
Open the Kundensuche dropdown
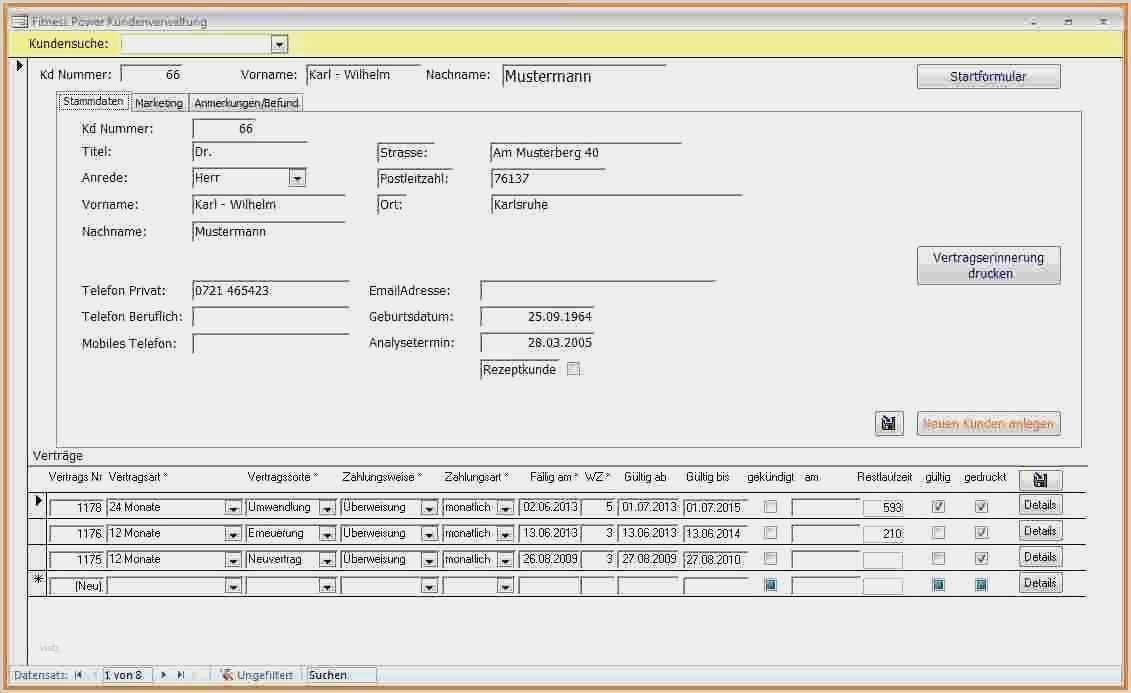(x=280, y=43)
